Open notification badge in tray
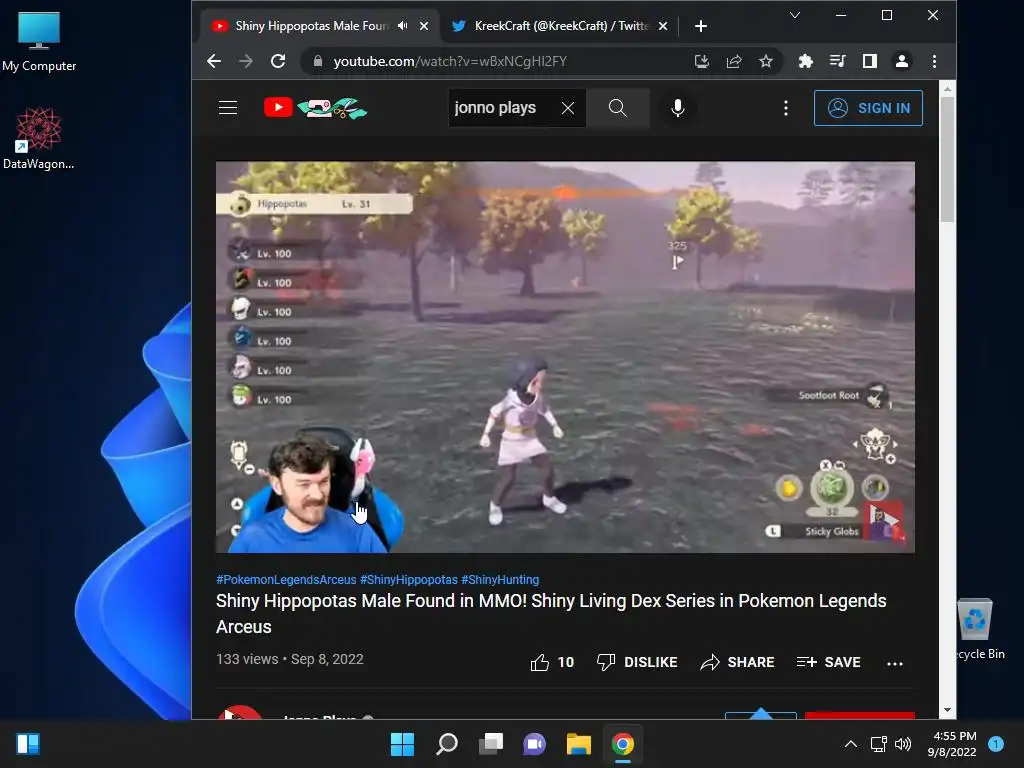Viewport: 1024px width, 768px height. coord(996,744)
